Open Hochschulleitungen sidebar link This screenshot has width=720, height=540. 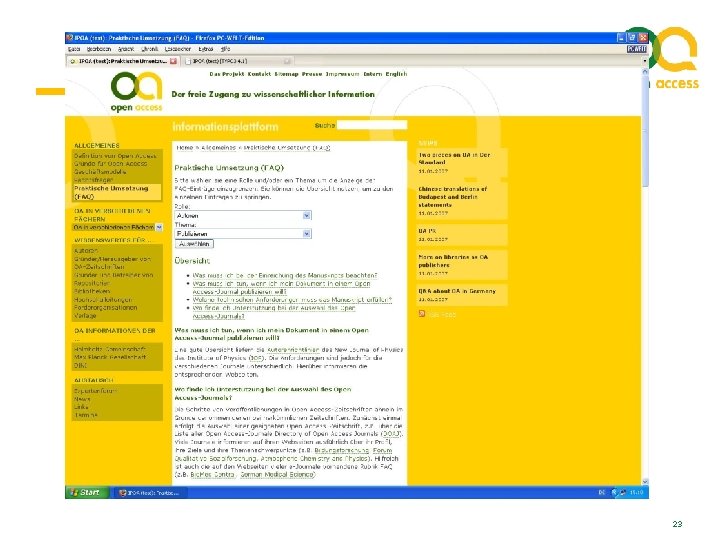pyautogui.click(x=103, y=299)
